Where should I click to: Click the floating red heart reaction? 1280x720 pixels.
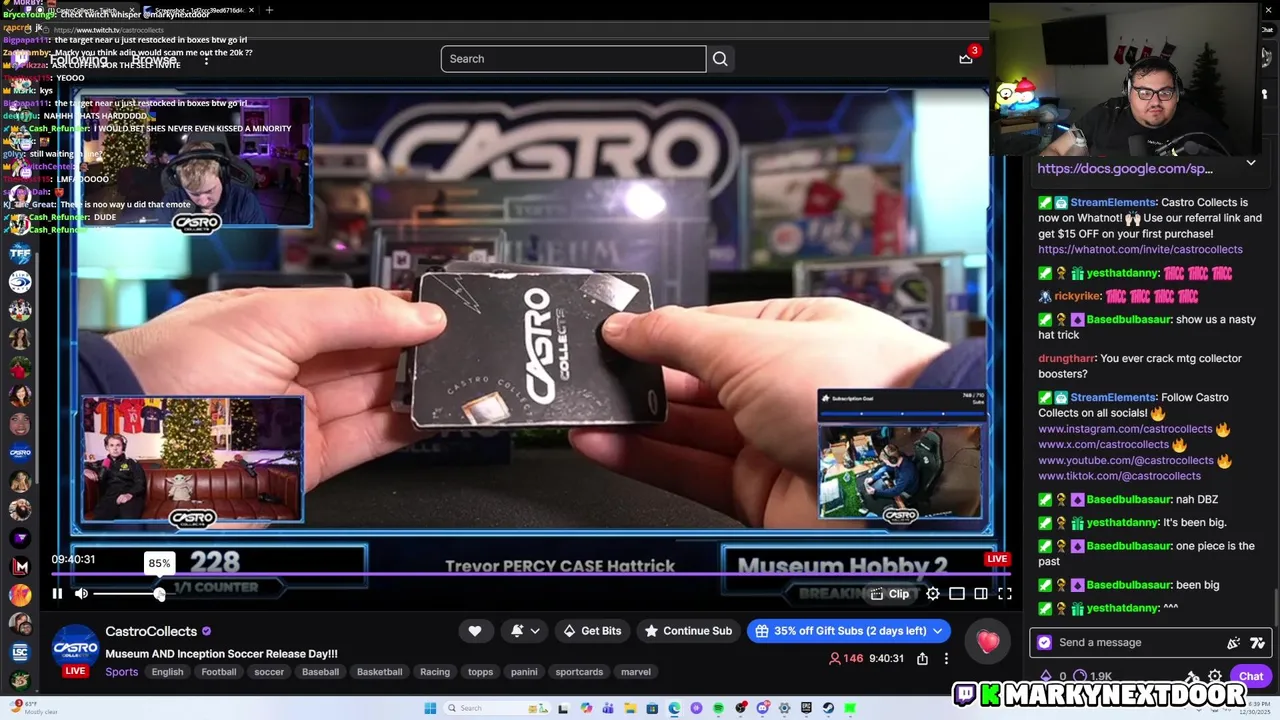[x=988, y=642]
